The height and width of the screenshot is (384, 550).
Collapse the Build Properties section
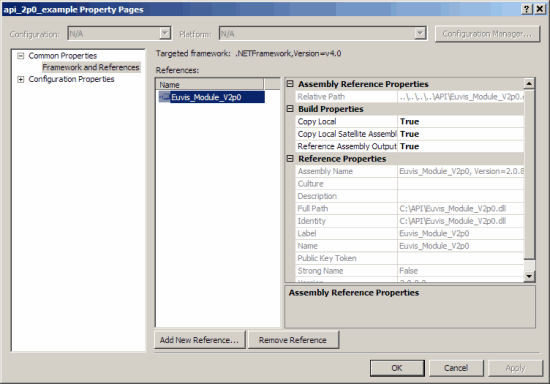290,109
